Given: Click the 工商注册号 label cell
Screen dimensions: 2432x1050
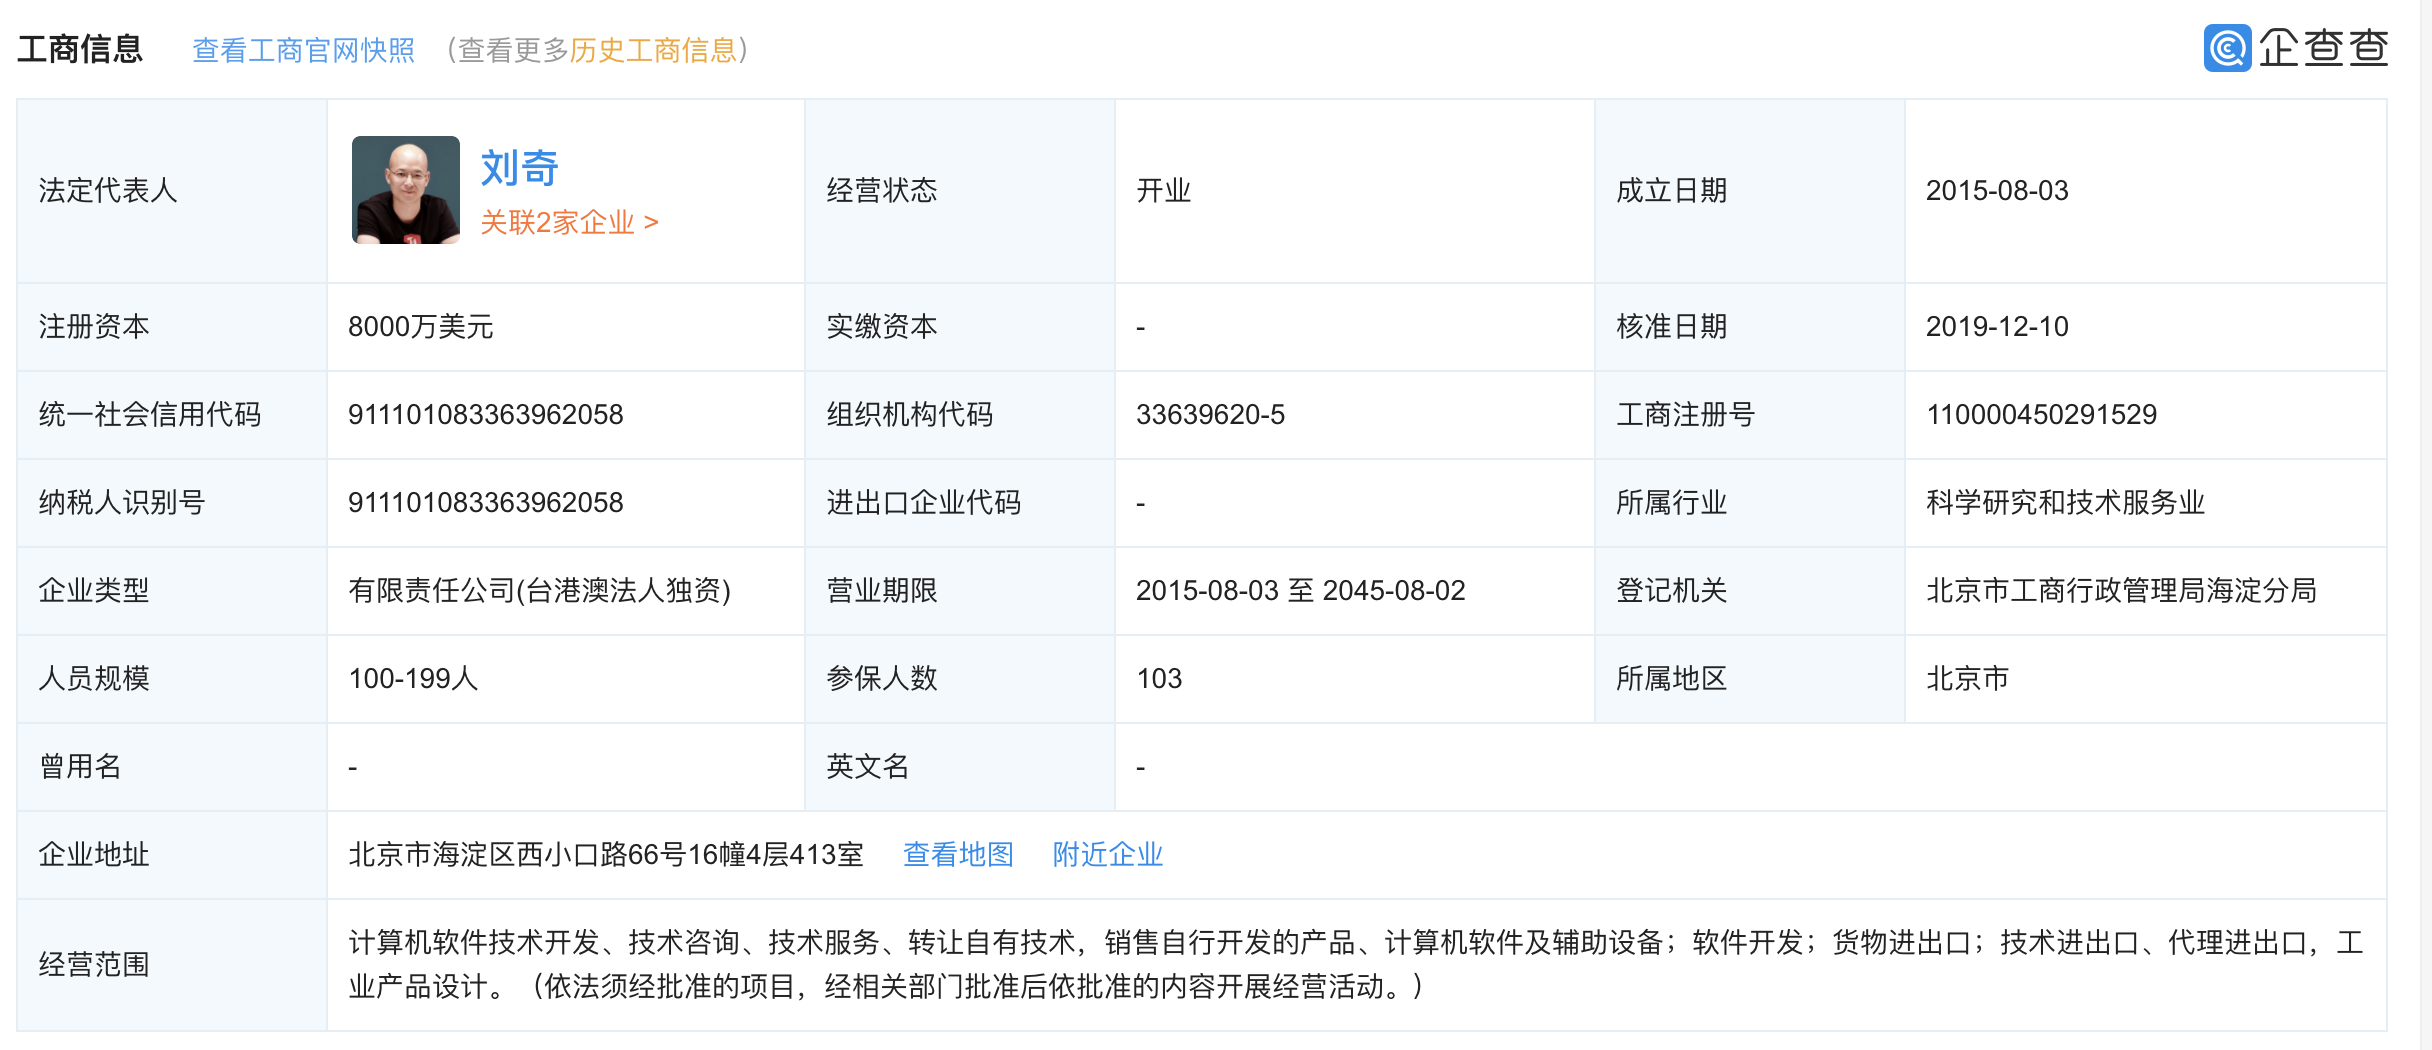Looking at the screenshot, I should 1750,415.
